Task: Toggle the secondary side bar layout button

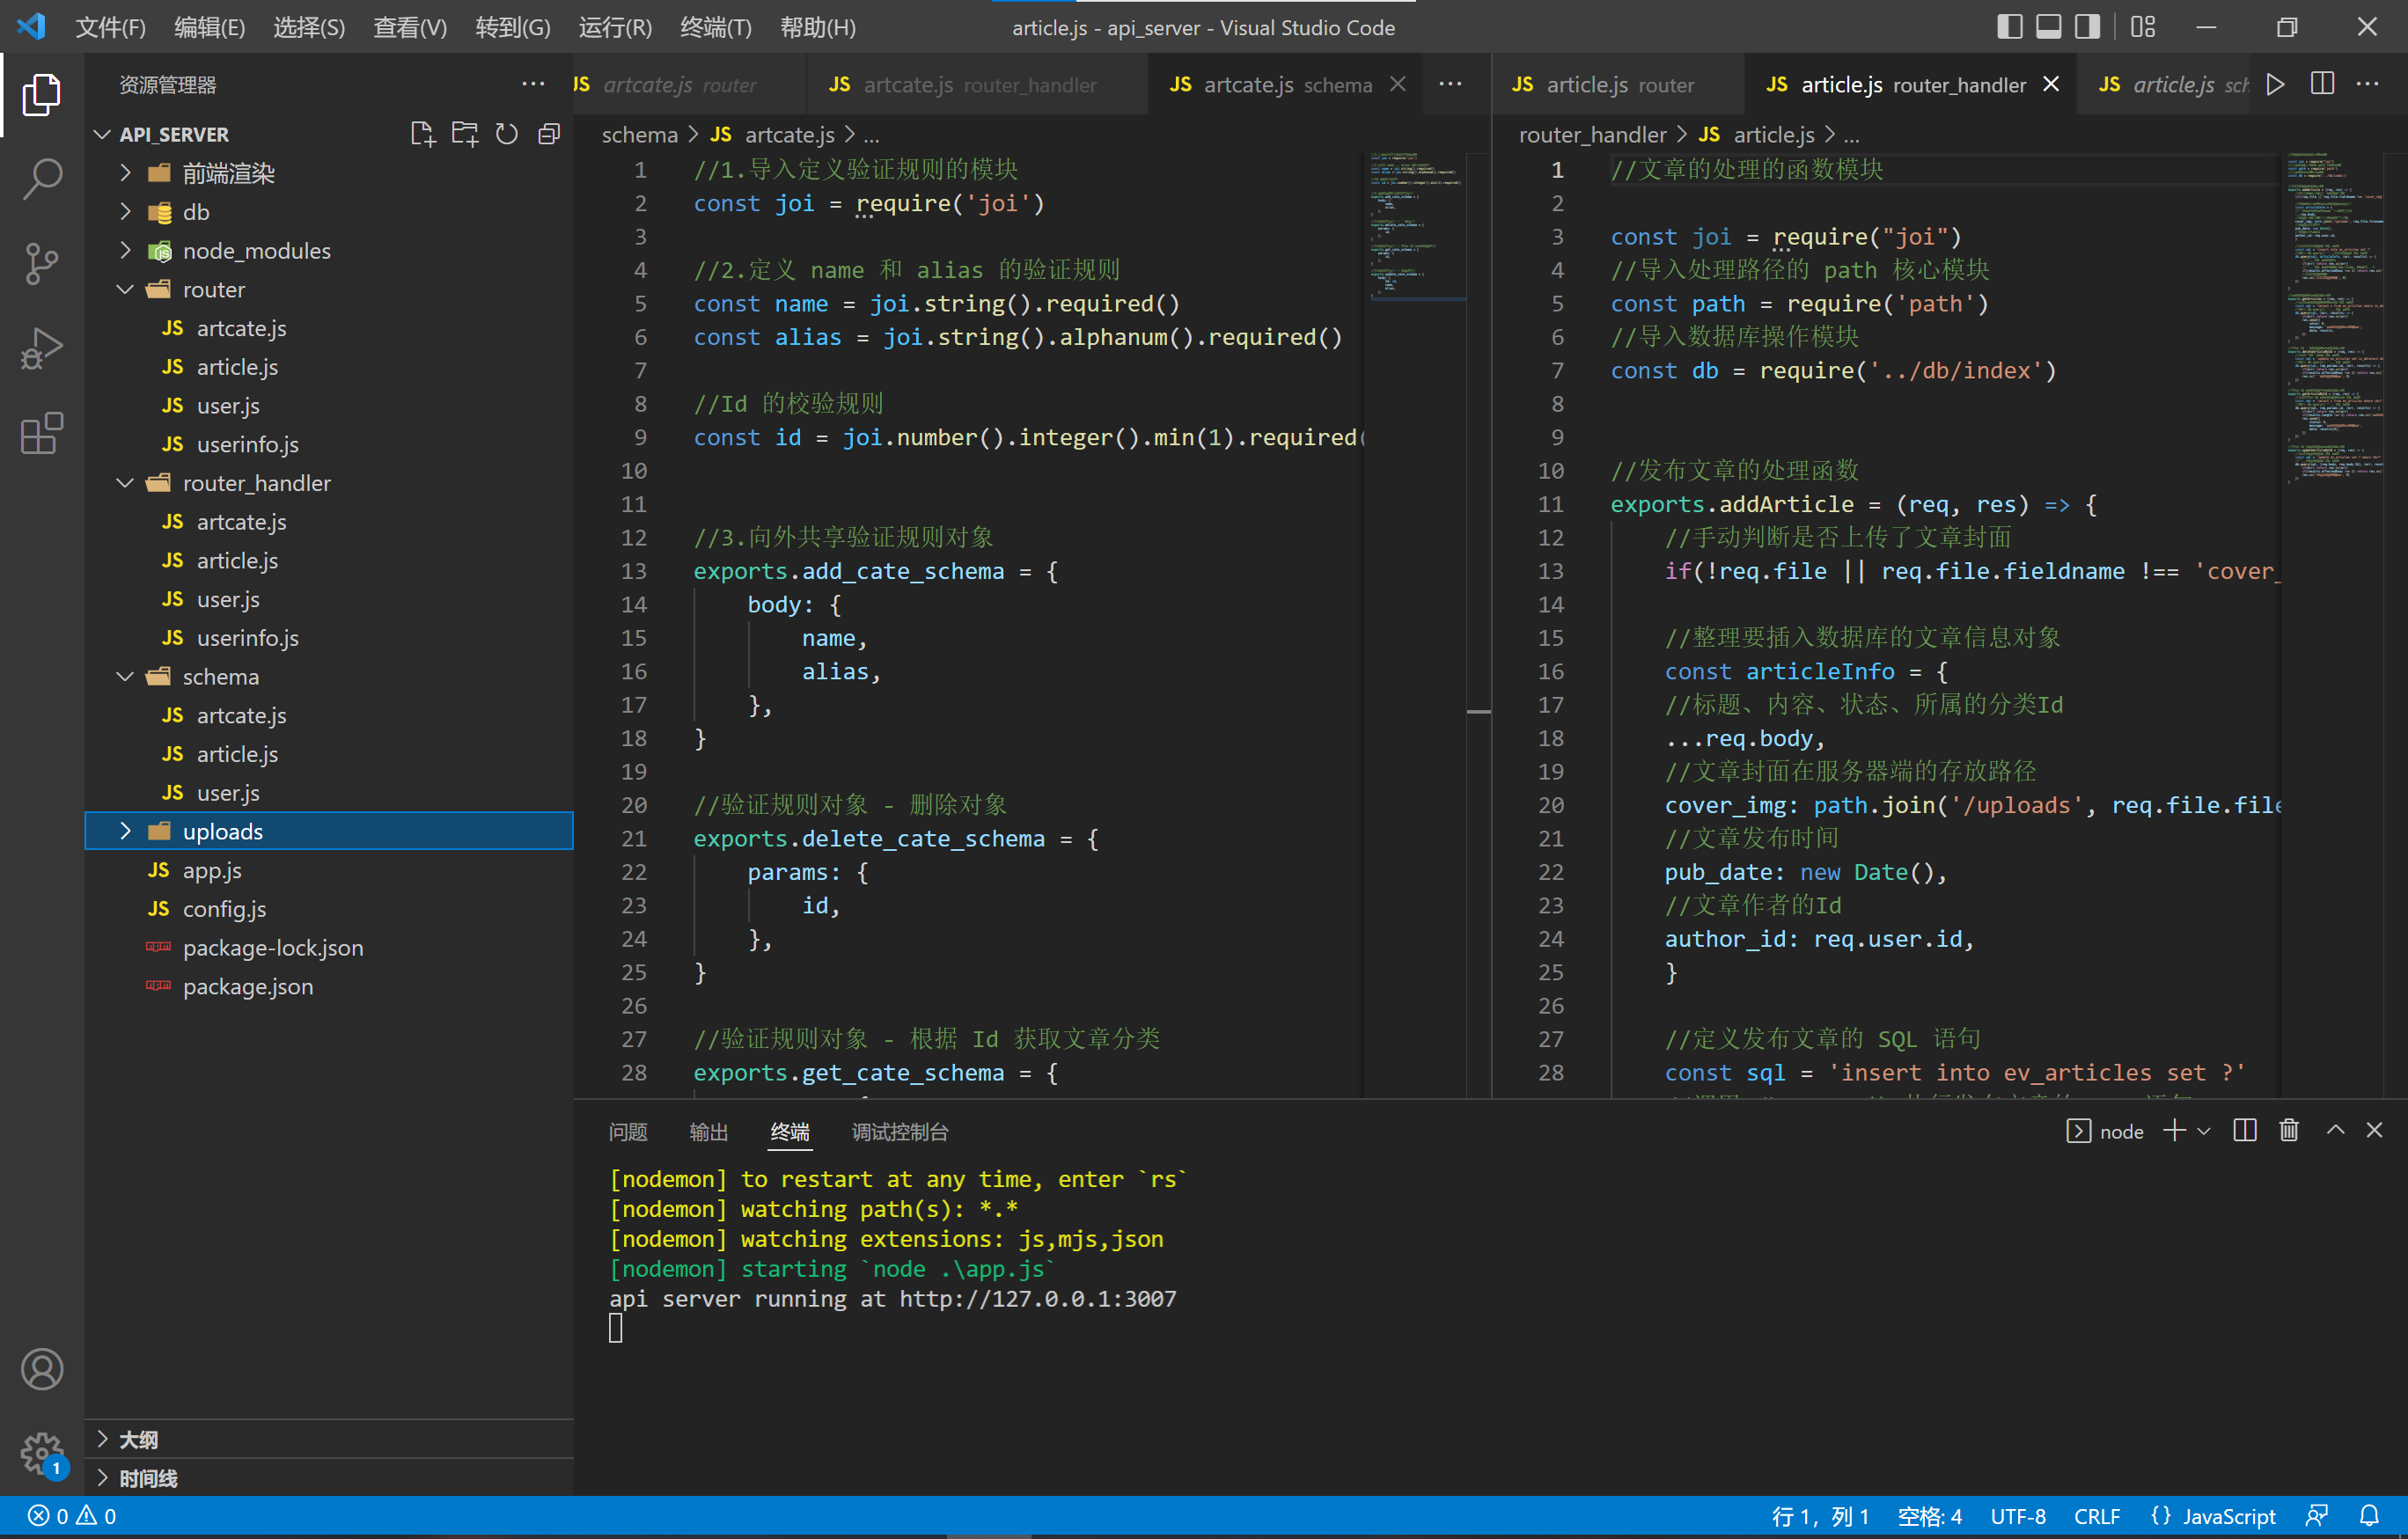Action: pyautogui.click(x=2087, y=27)
